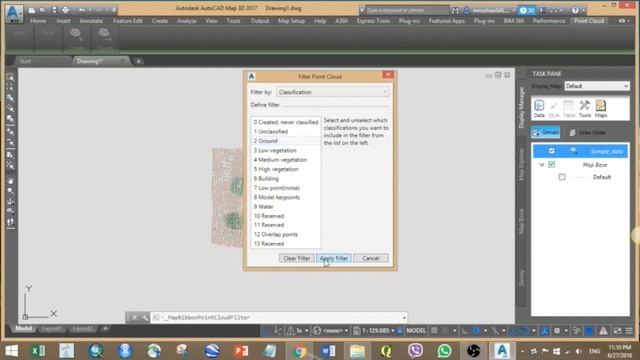Viewport: 640px width, 360px height.
Task: Click the command line close X icon
Action: point(134,317)
